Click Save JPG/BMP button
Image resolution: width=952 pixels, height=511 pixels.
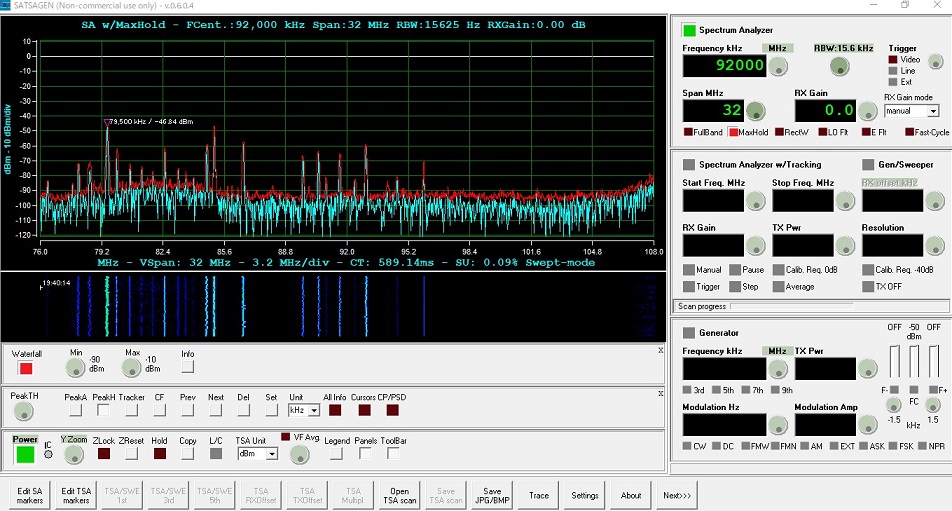[x=492, y=495]
